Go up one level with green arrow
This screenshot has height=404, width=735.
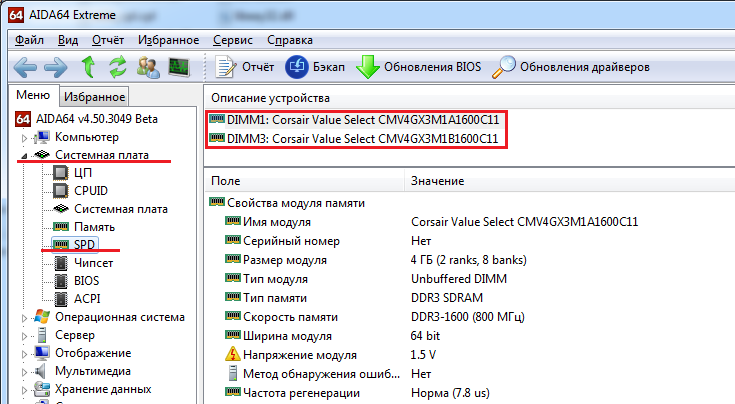[x=88, y=67]
